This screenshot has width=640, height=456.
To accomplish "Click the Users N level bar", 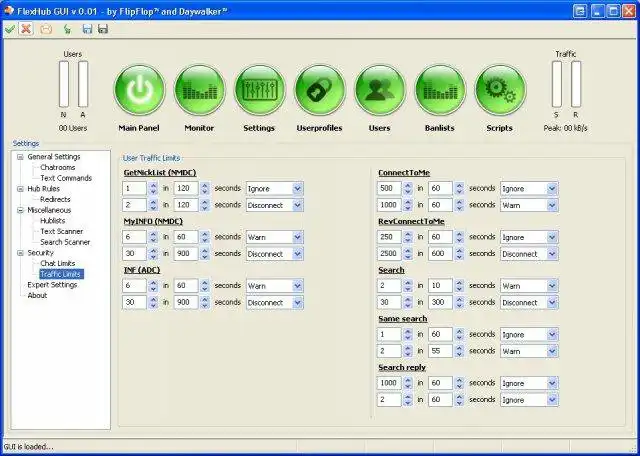I will click(x=64, y=84).
